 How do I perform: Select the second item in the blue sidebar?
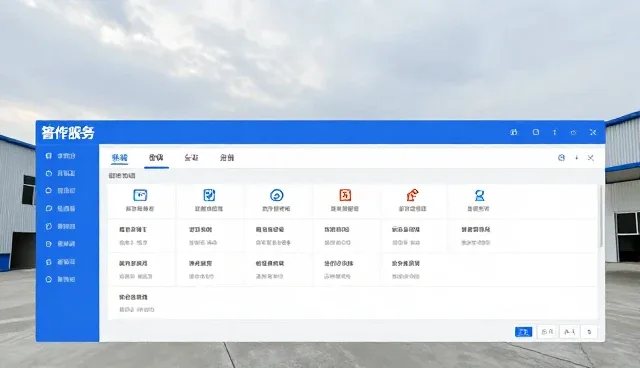tap(61, 173)
